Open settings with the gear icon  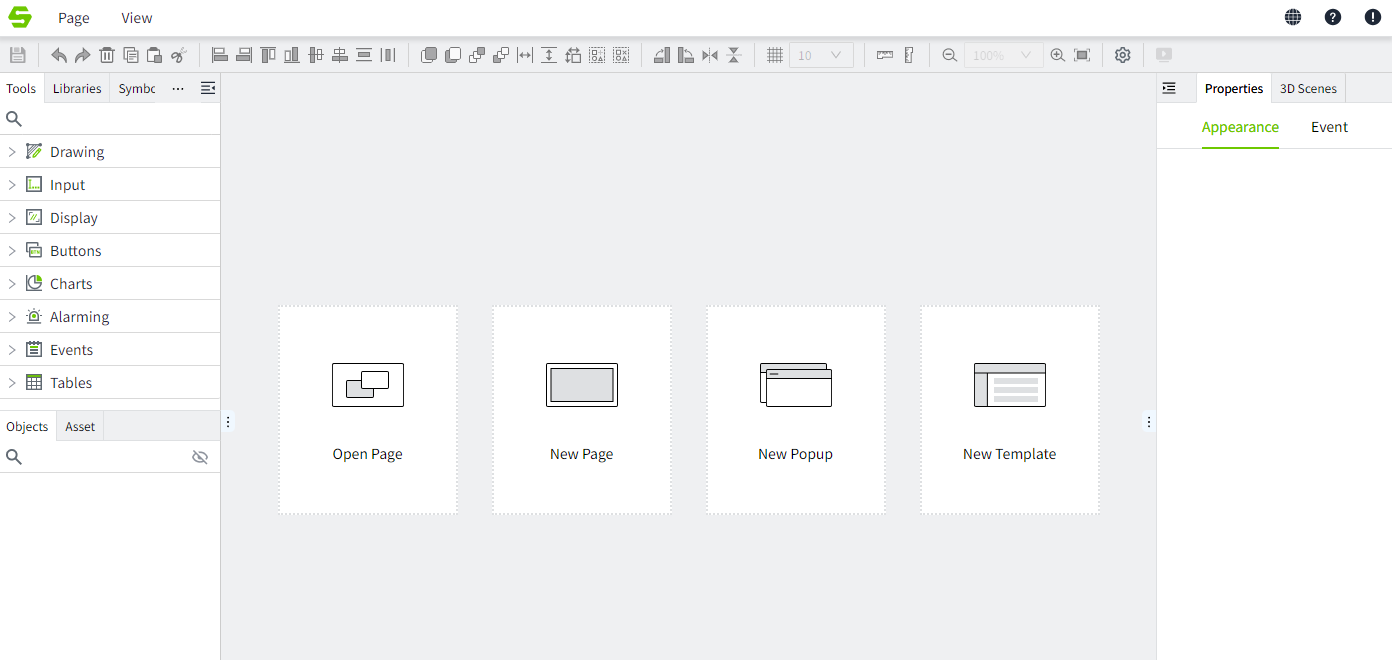pyautogui.click(x=1123, y=56)
